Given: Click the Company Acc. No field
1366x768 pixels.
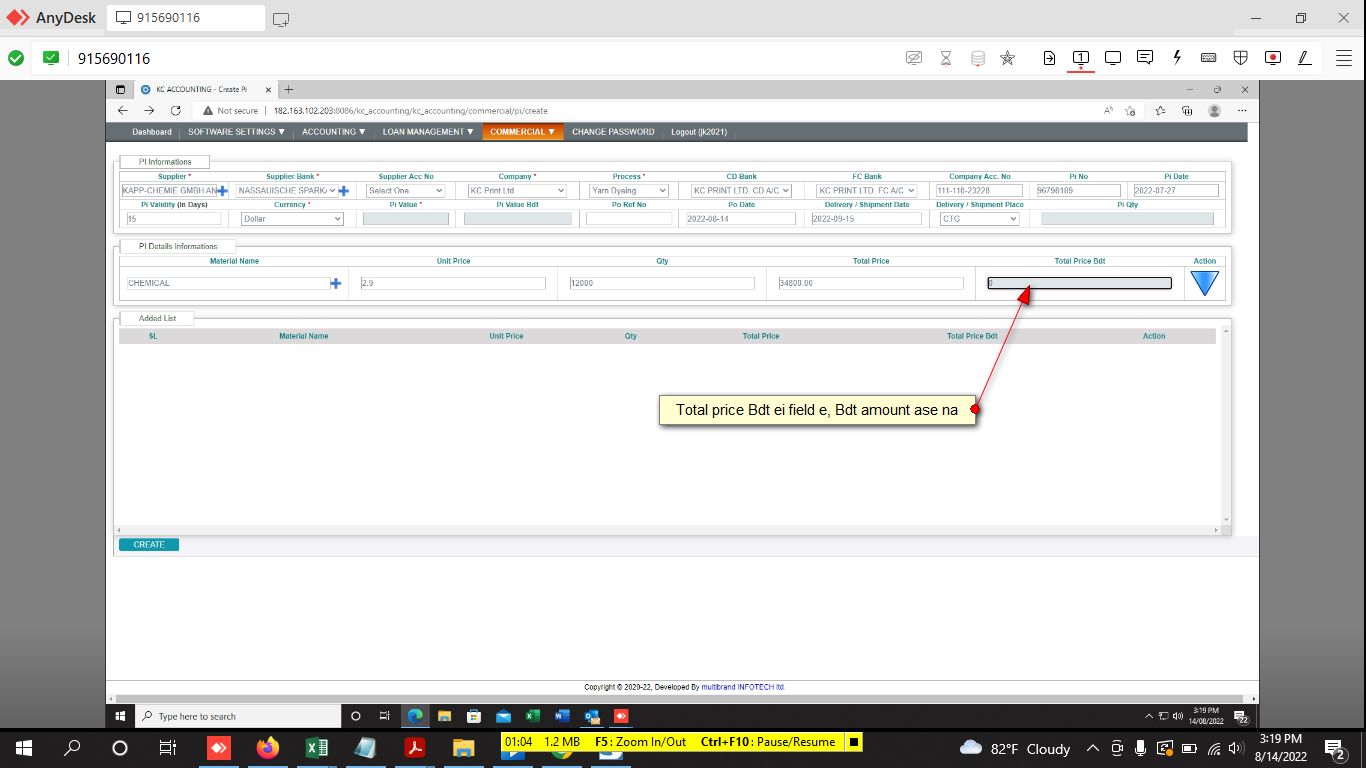Looking at the screenshot, I should click(x=979, y=190).
